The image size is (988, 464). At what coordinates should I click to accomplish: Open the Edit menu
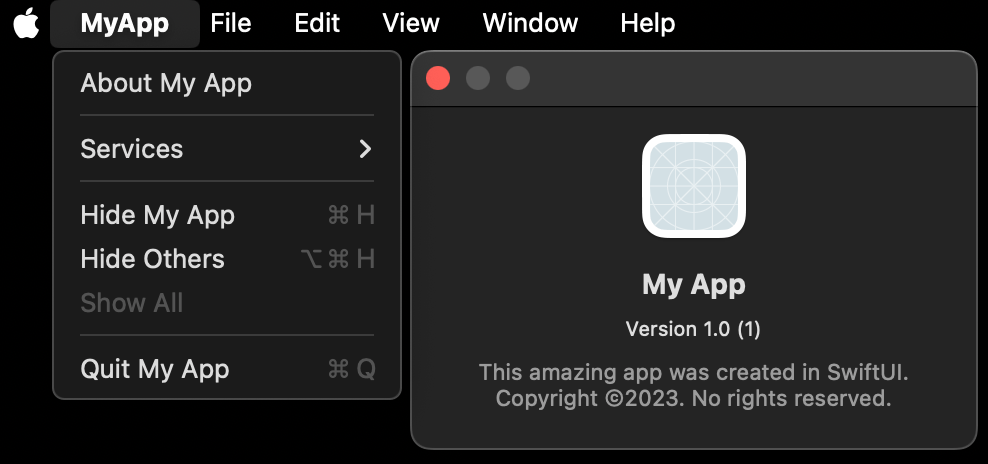[x=317, y=23]
